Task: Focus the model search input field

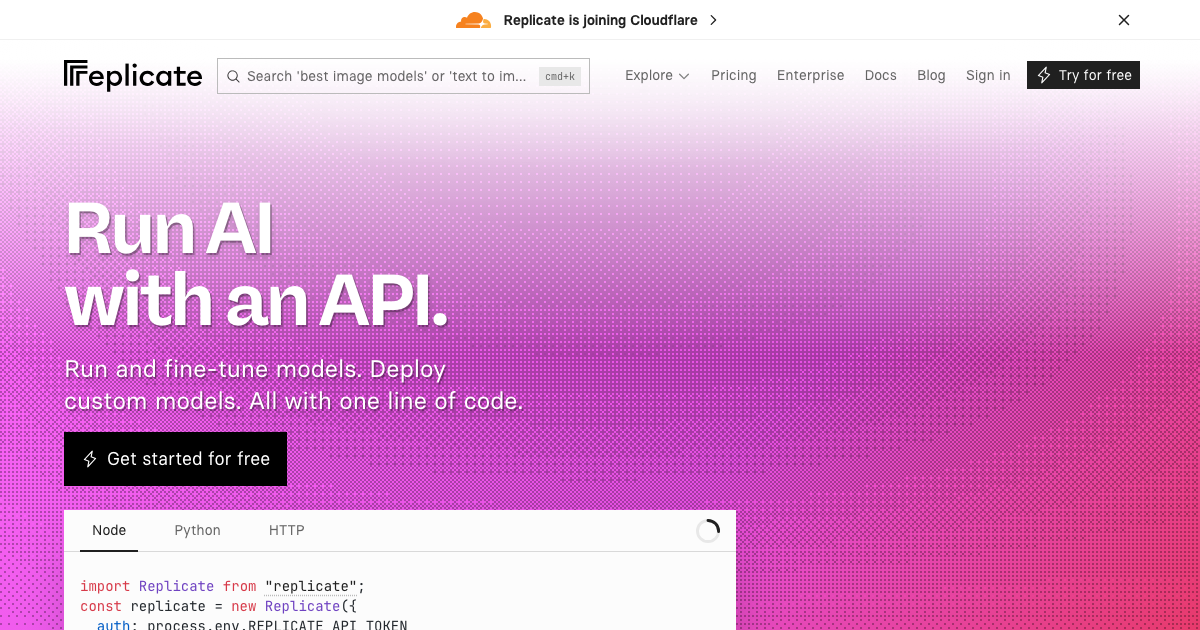Action: pyautogui.click(x=386, y=76)
